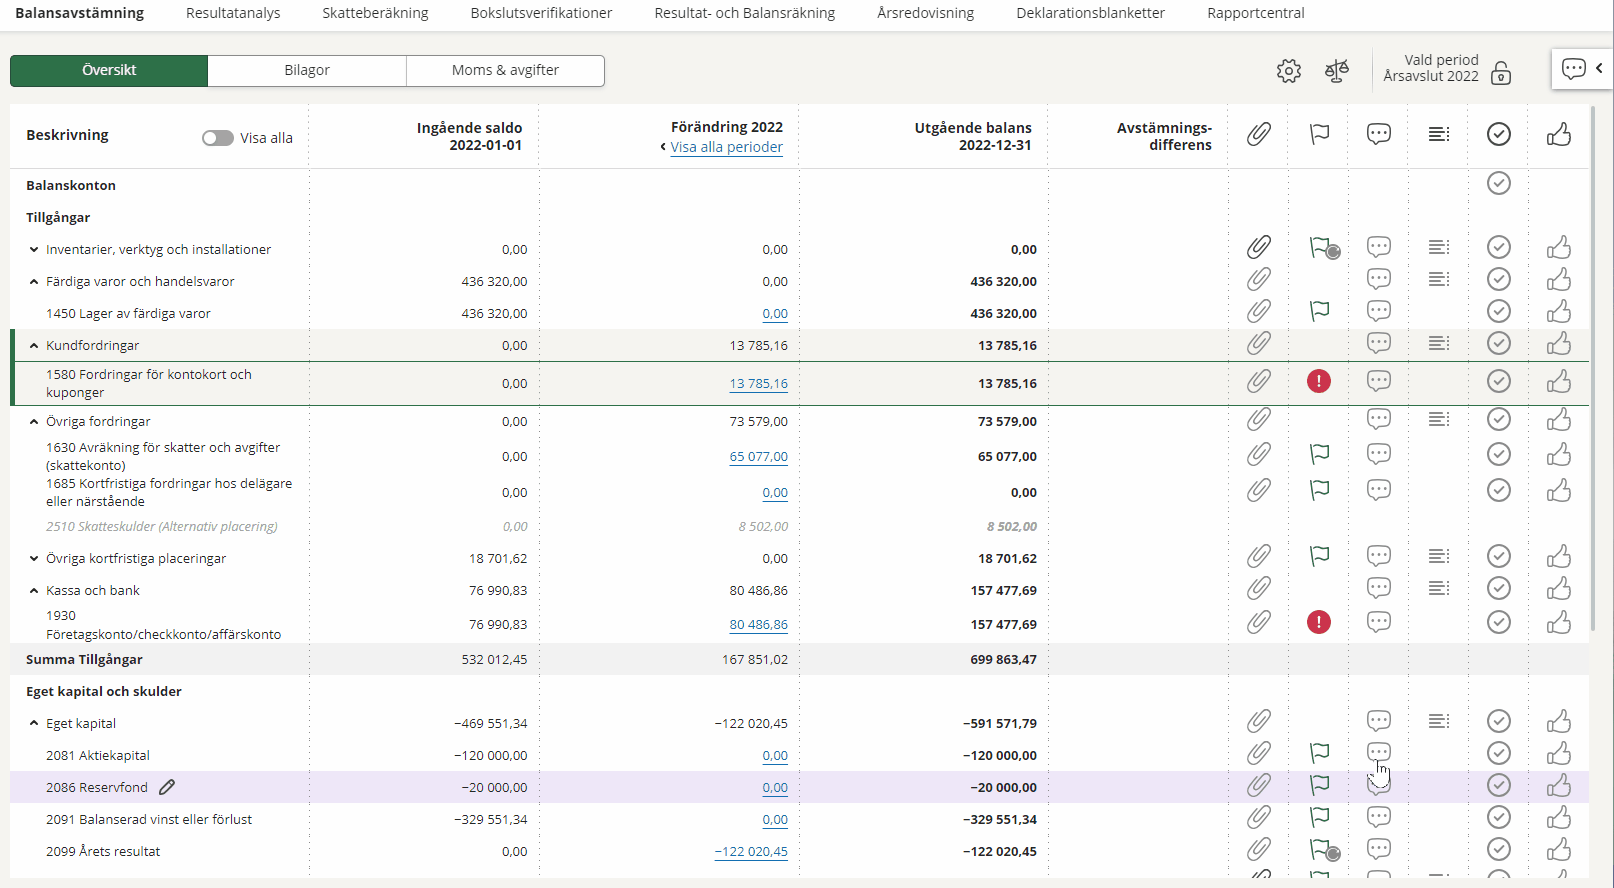The height and width of the screenshot is (888, 1614).
Task: Click thumbs-up for 1930 Företagskonto row
Action: pos(1559,623)
